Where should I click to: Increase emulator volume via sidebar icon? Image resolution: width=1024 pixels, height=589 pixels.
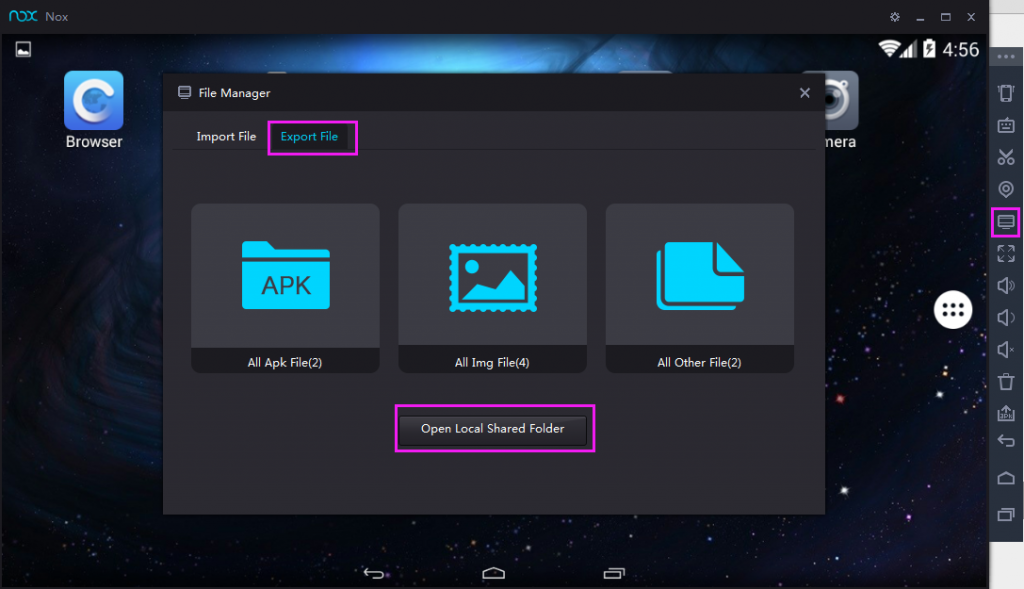click(1006, 285)
